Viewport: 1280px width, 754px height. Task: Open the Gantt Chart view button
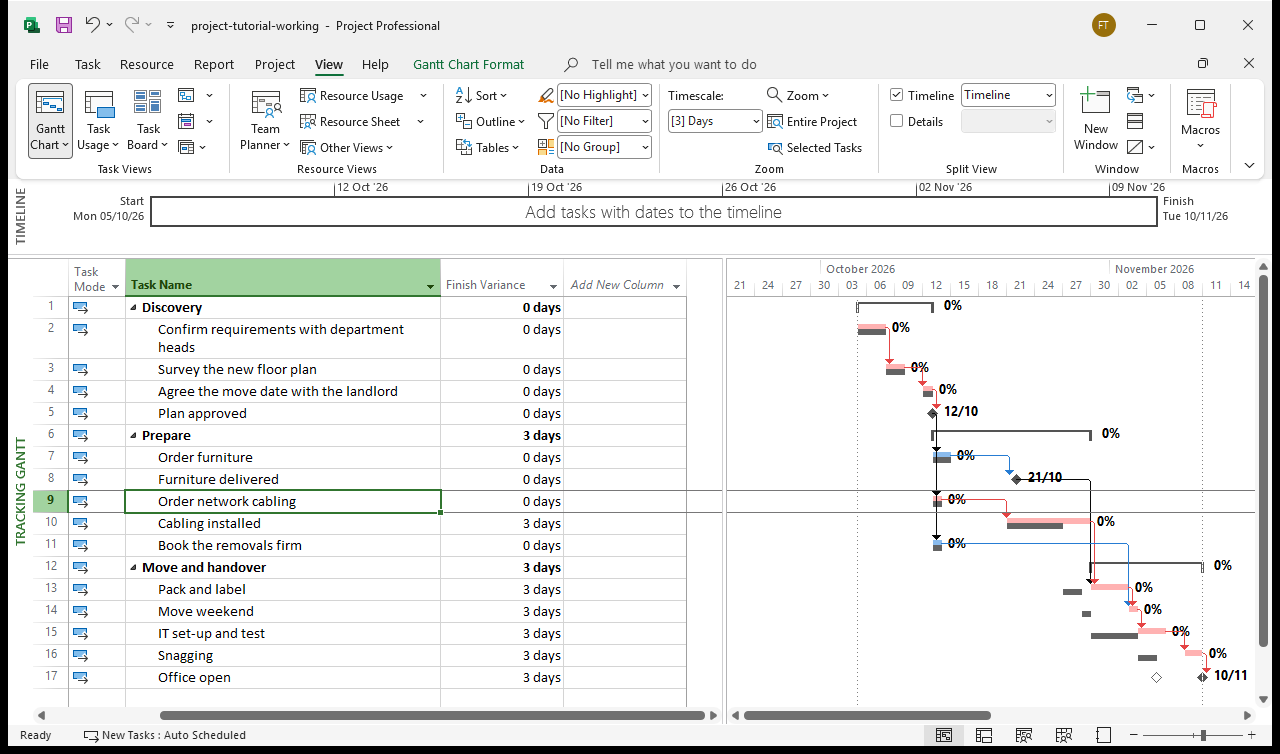(x=50, y=120)
